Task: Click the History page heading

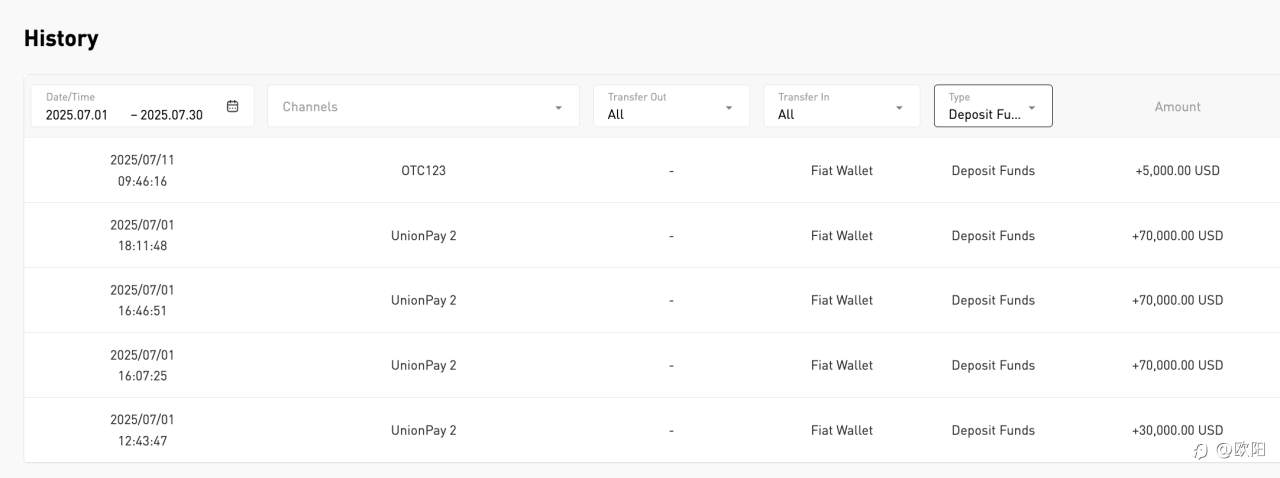Action: click(x=61, y=39)
